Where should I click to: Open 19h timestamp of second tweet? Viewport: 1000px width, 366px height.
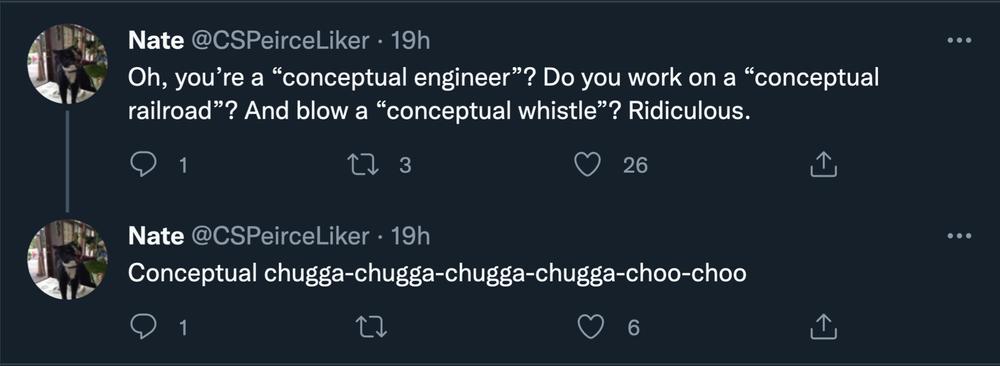[410, 236]
